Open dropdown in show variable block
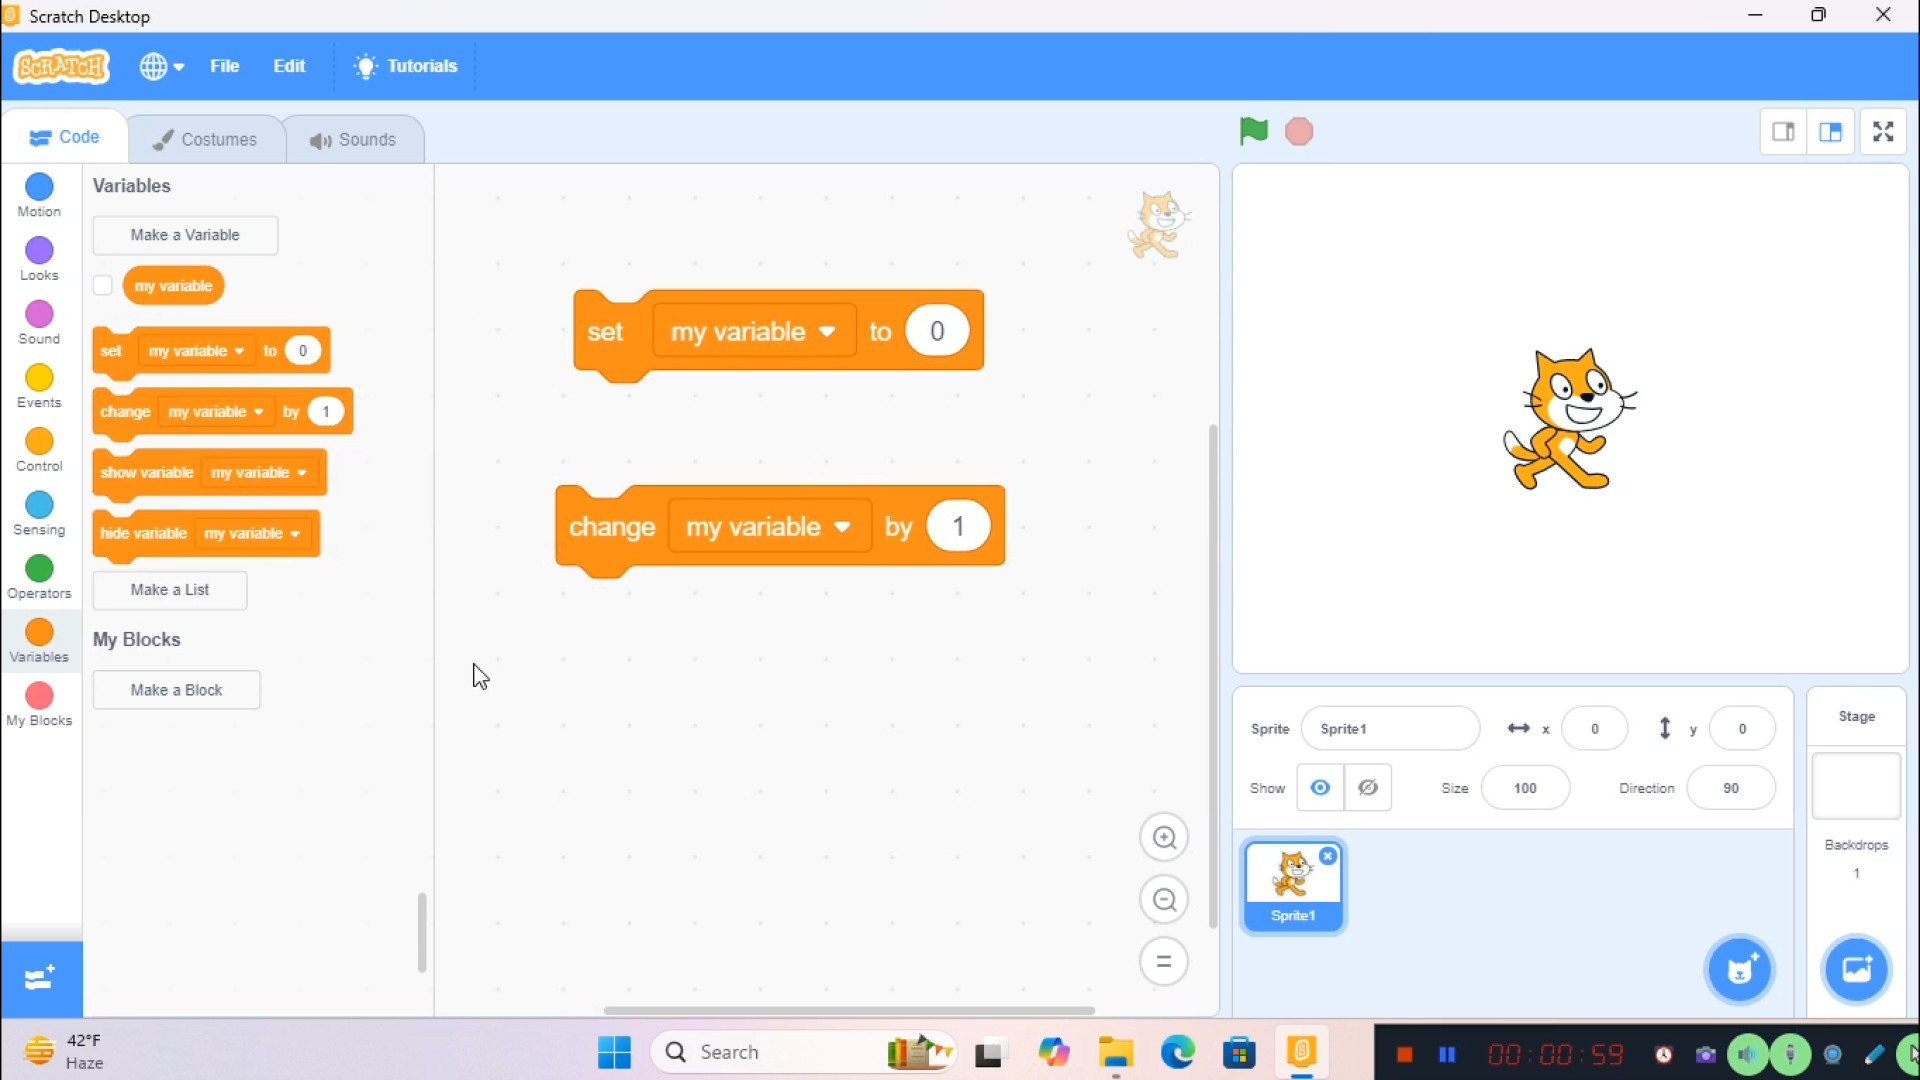Image resolution: width=1920 pixels, height=1080 pixels. (259, 473)
